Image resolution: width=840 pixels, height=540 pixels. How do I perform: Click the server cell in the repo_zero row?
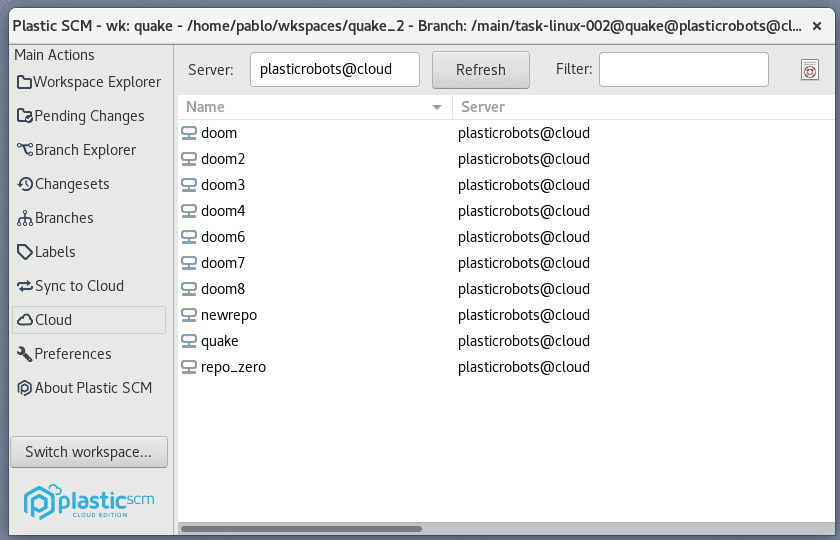(x=524, y=367)
